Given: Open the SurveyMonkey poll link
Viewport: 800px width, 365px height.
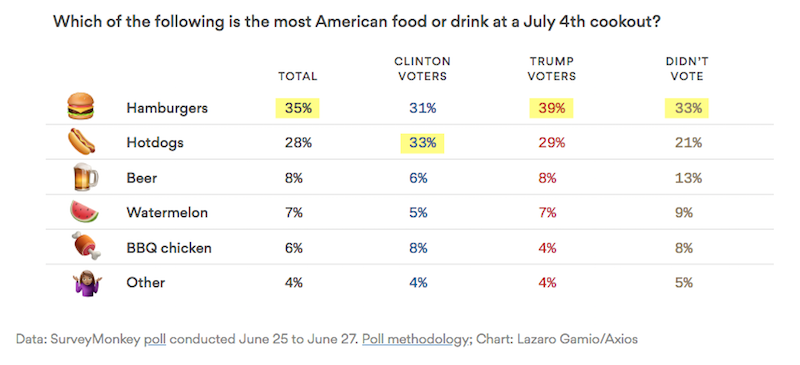Looking at the screenshot, I should [155, 339].
